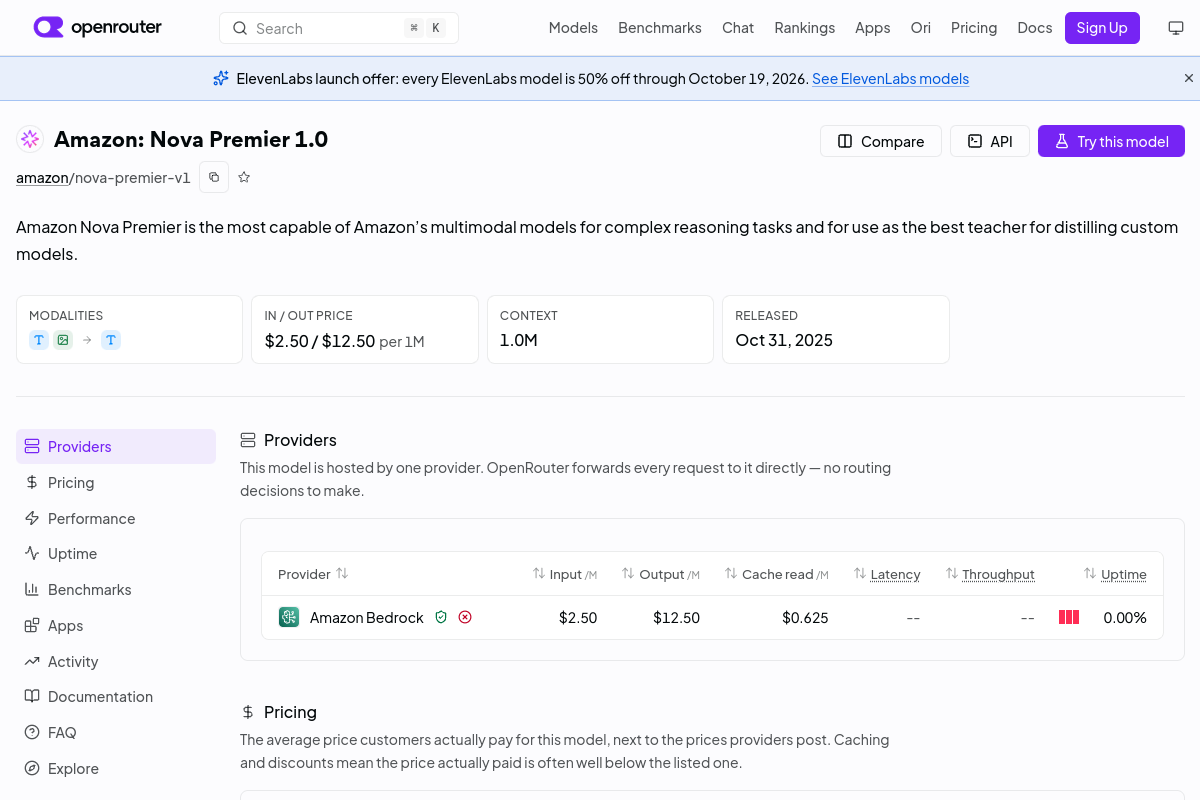Click the Amazon Bedrock provider name
Image resolution: width=1200 pixels, height=800 pixels.
click(367, 617)
